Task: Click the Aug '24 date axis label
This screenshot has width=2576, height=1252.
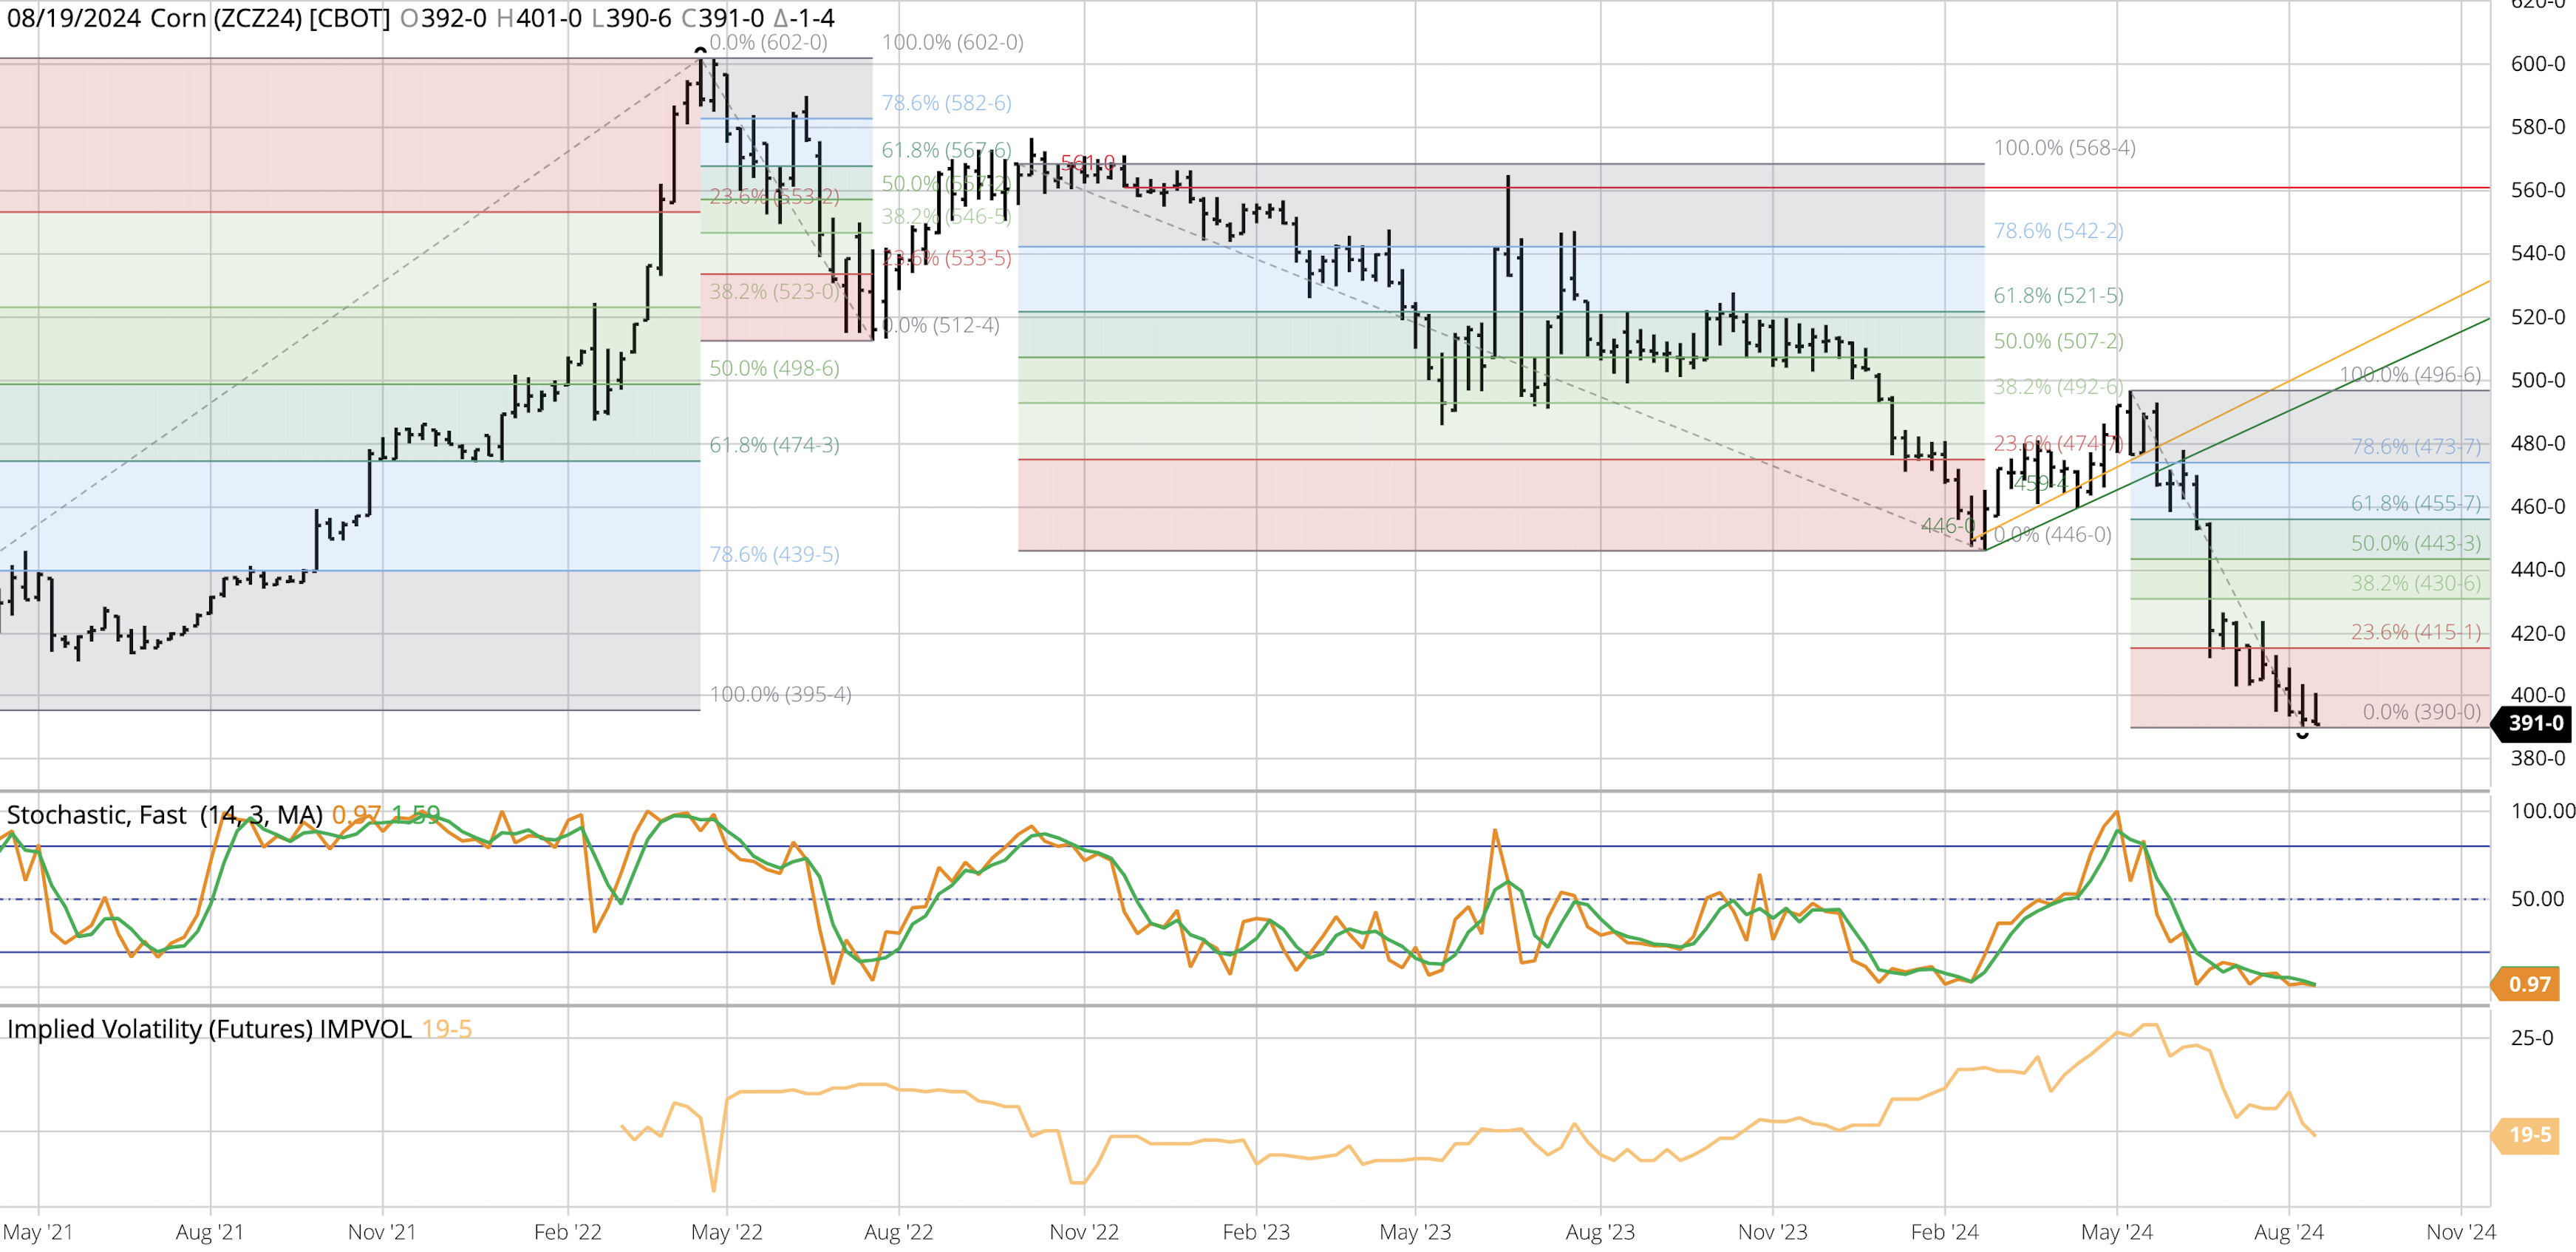Action: 2288,1232
